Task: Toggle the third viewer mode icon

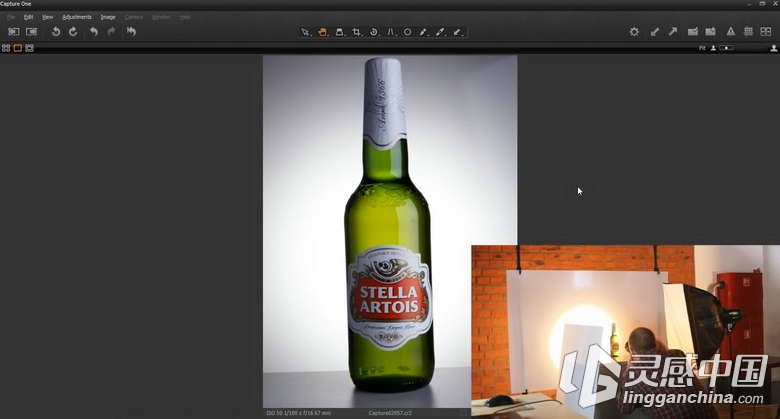Action: pos(29,48)
